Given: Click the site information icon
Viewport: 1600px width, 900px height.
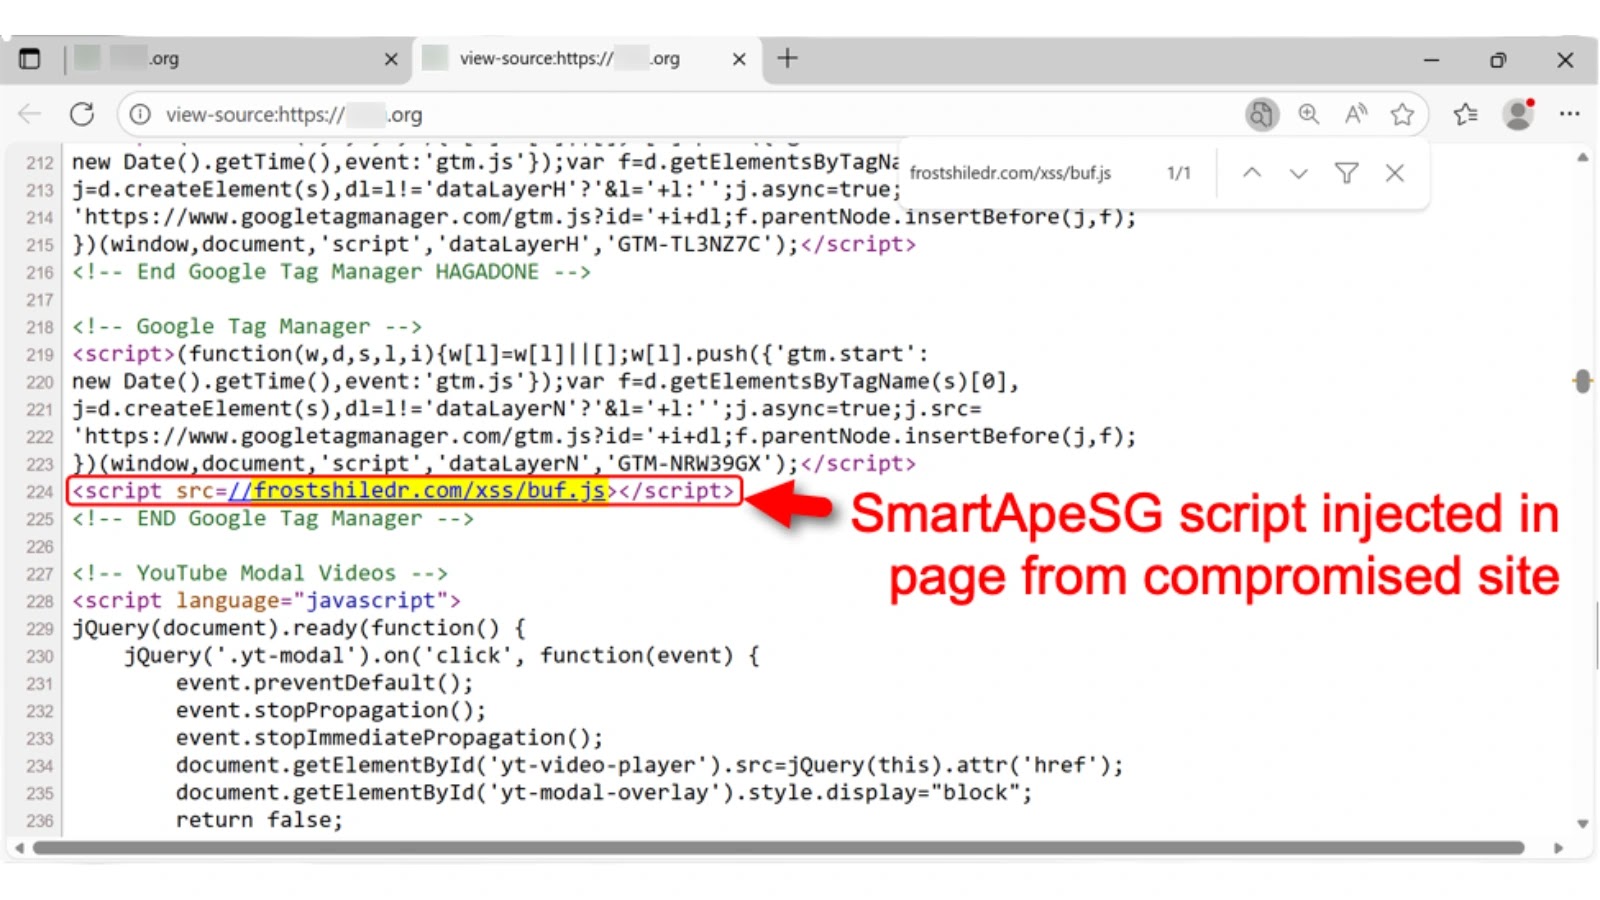Looking at the screenshot, I should click(x=141, y=115).
